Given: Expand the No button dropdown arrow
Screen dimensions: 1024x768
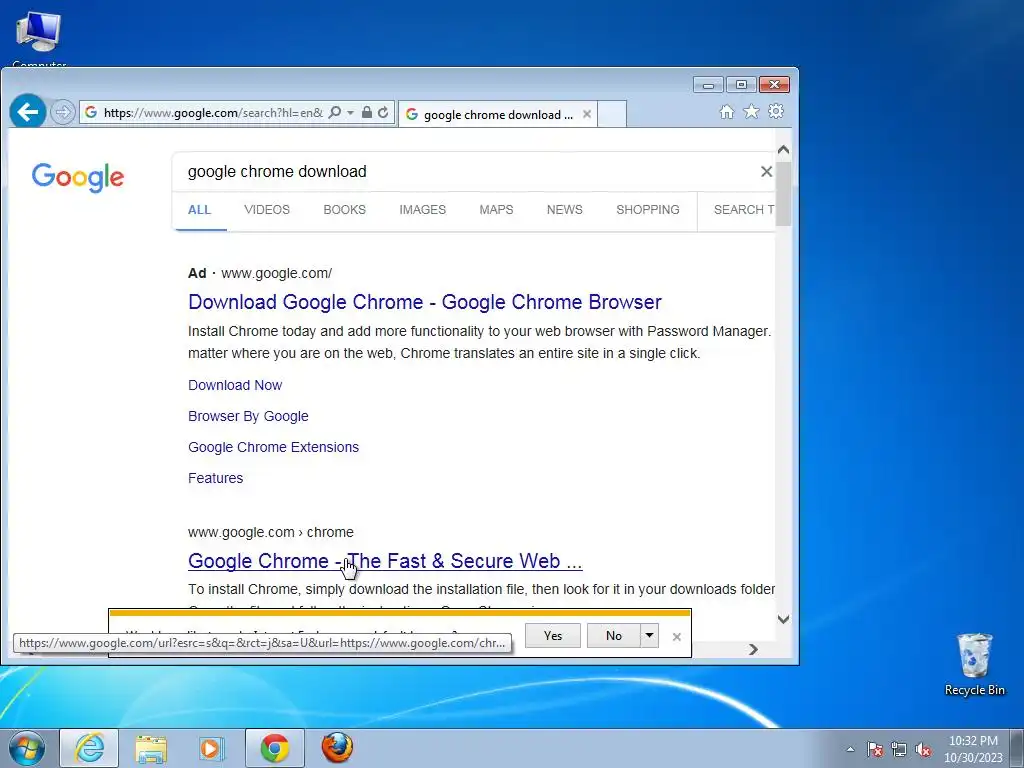Looking at the screenshot, I should pos(649,635).
